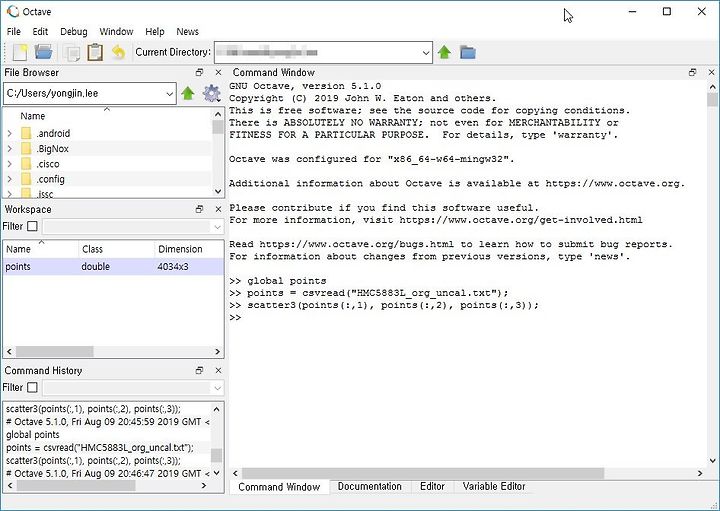Undock the File Browser panel
720x511 pixels.
[199, 73]
